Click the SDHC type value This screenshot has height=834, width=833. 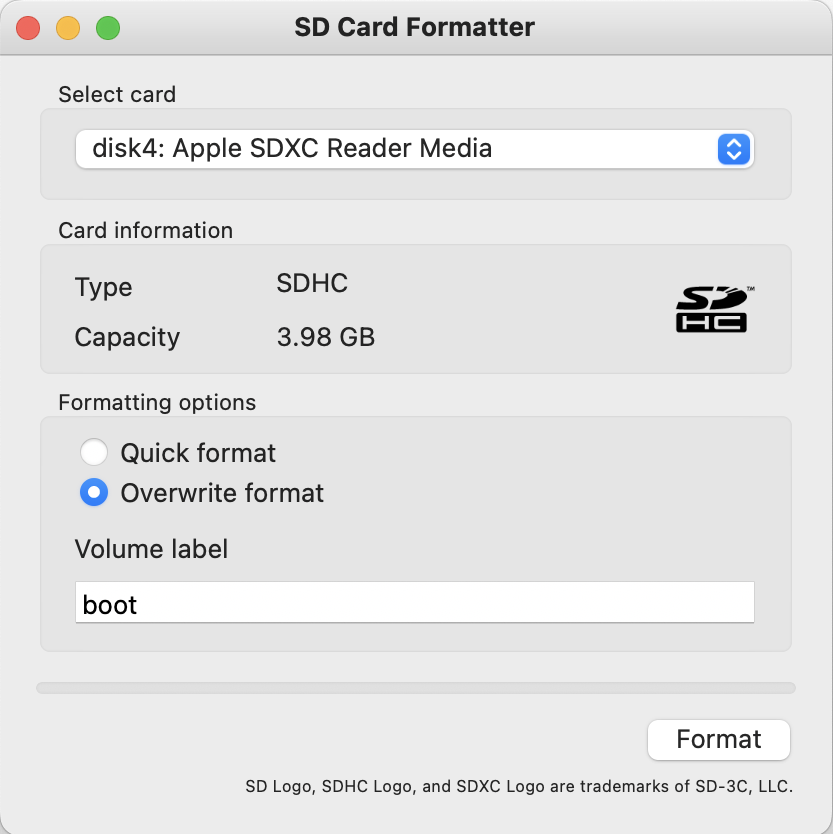tap(312, 283)
